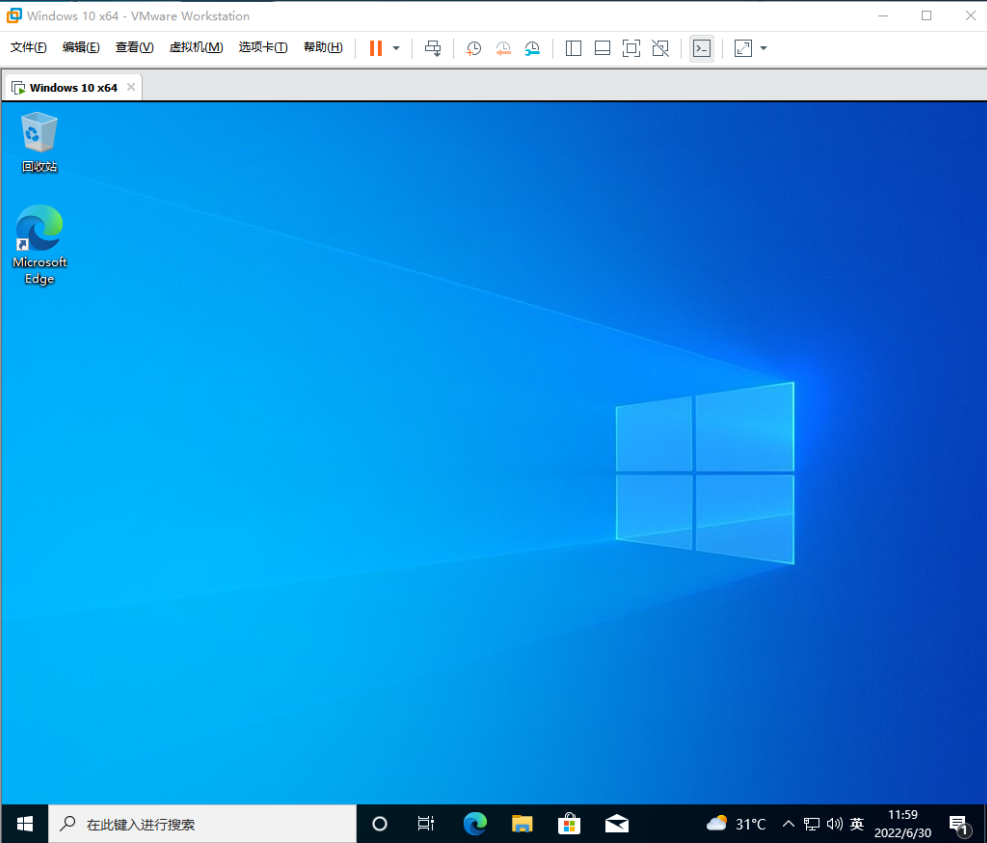The height and width of the screenshot is (843, 987).
Task: Minimize the VMware Workstation window
Action: click(883, 15)
